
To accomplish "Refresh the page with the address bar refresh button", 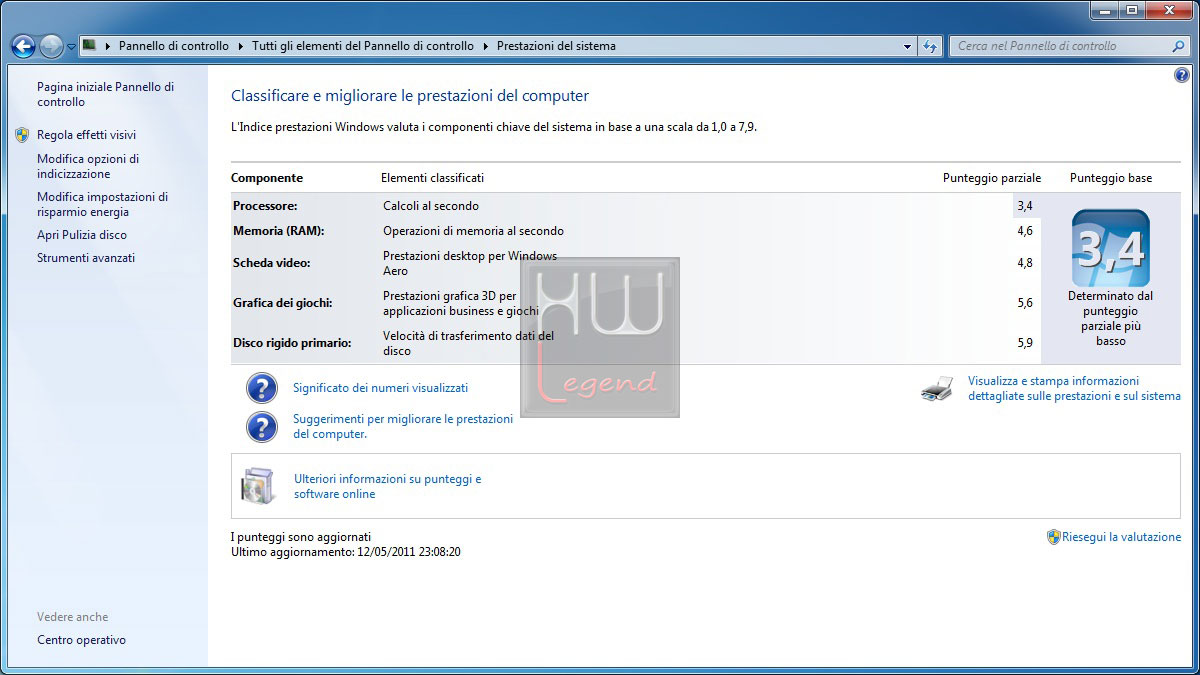I will click(931, 46).
